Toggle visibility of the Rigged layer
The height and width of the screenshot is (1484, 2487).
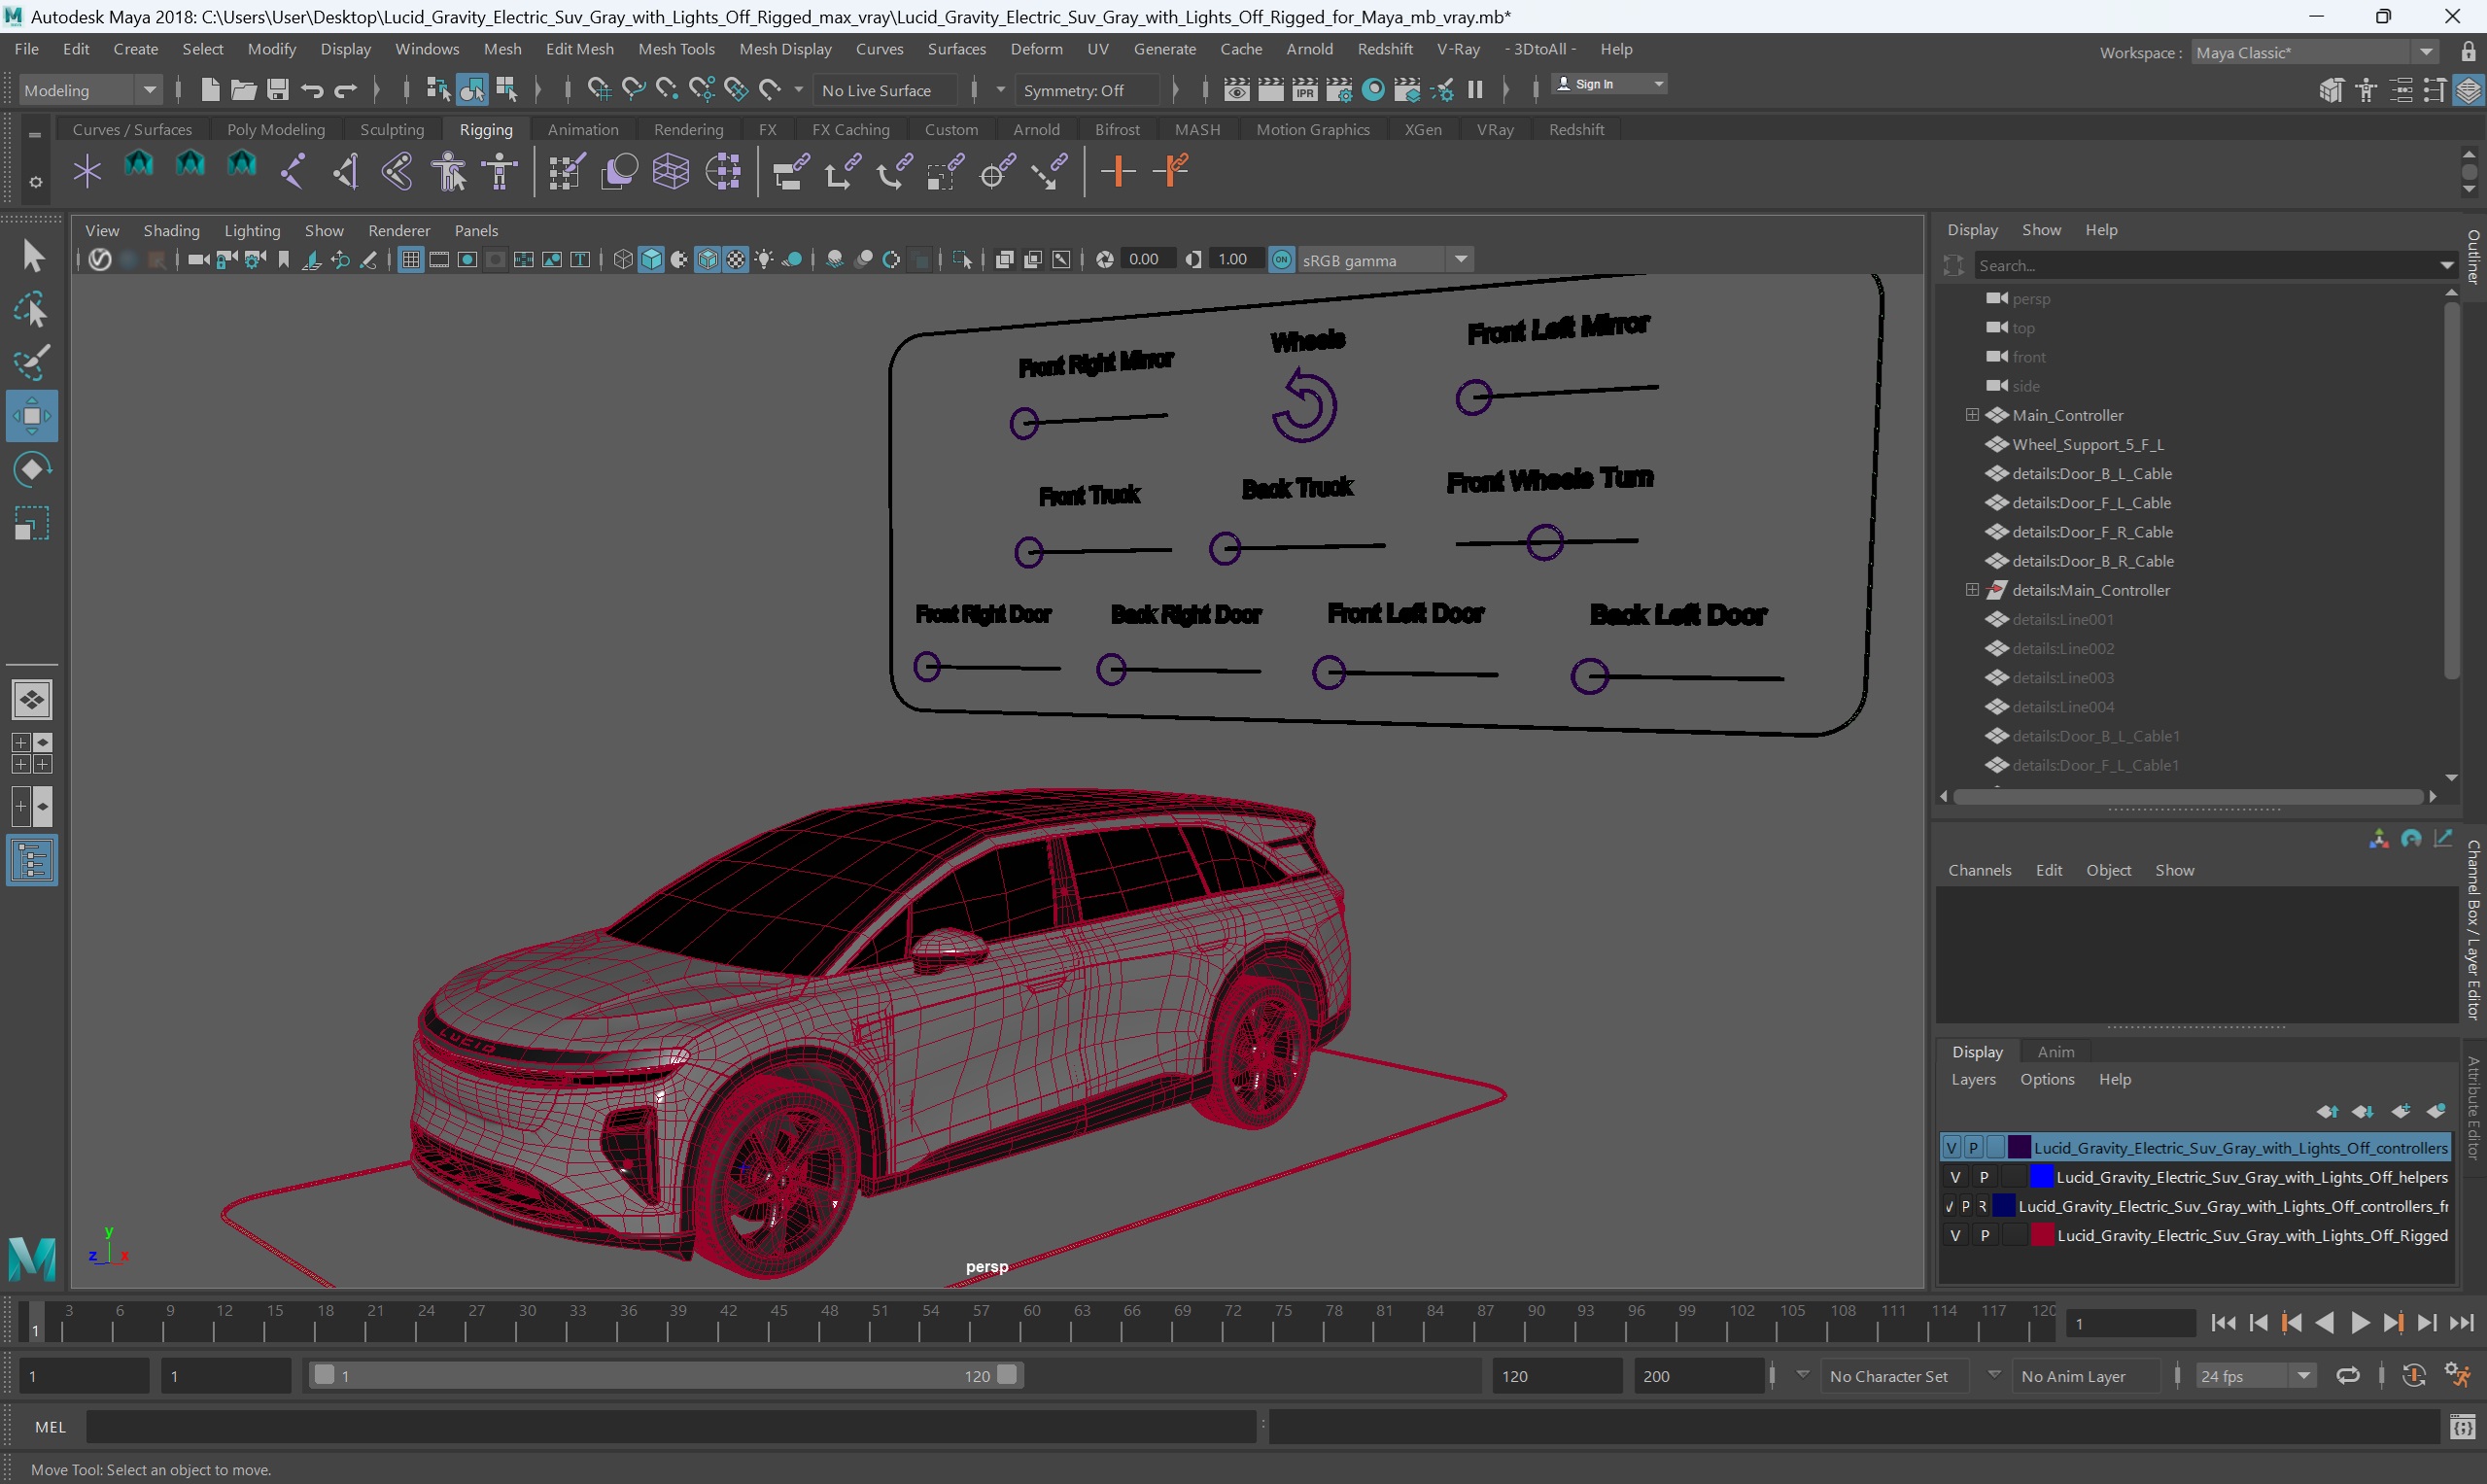[1955, 1236]
